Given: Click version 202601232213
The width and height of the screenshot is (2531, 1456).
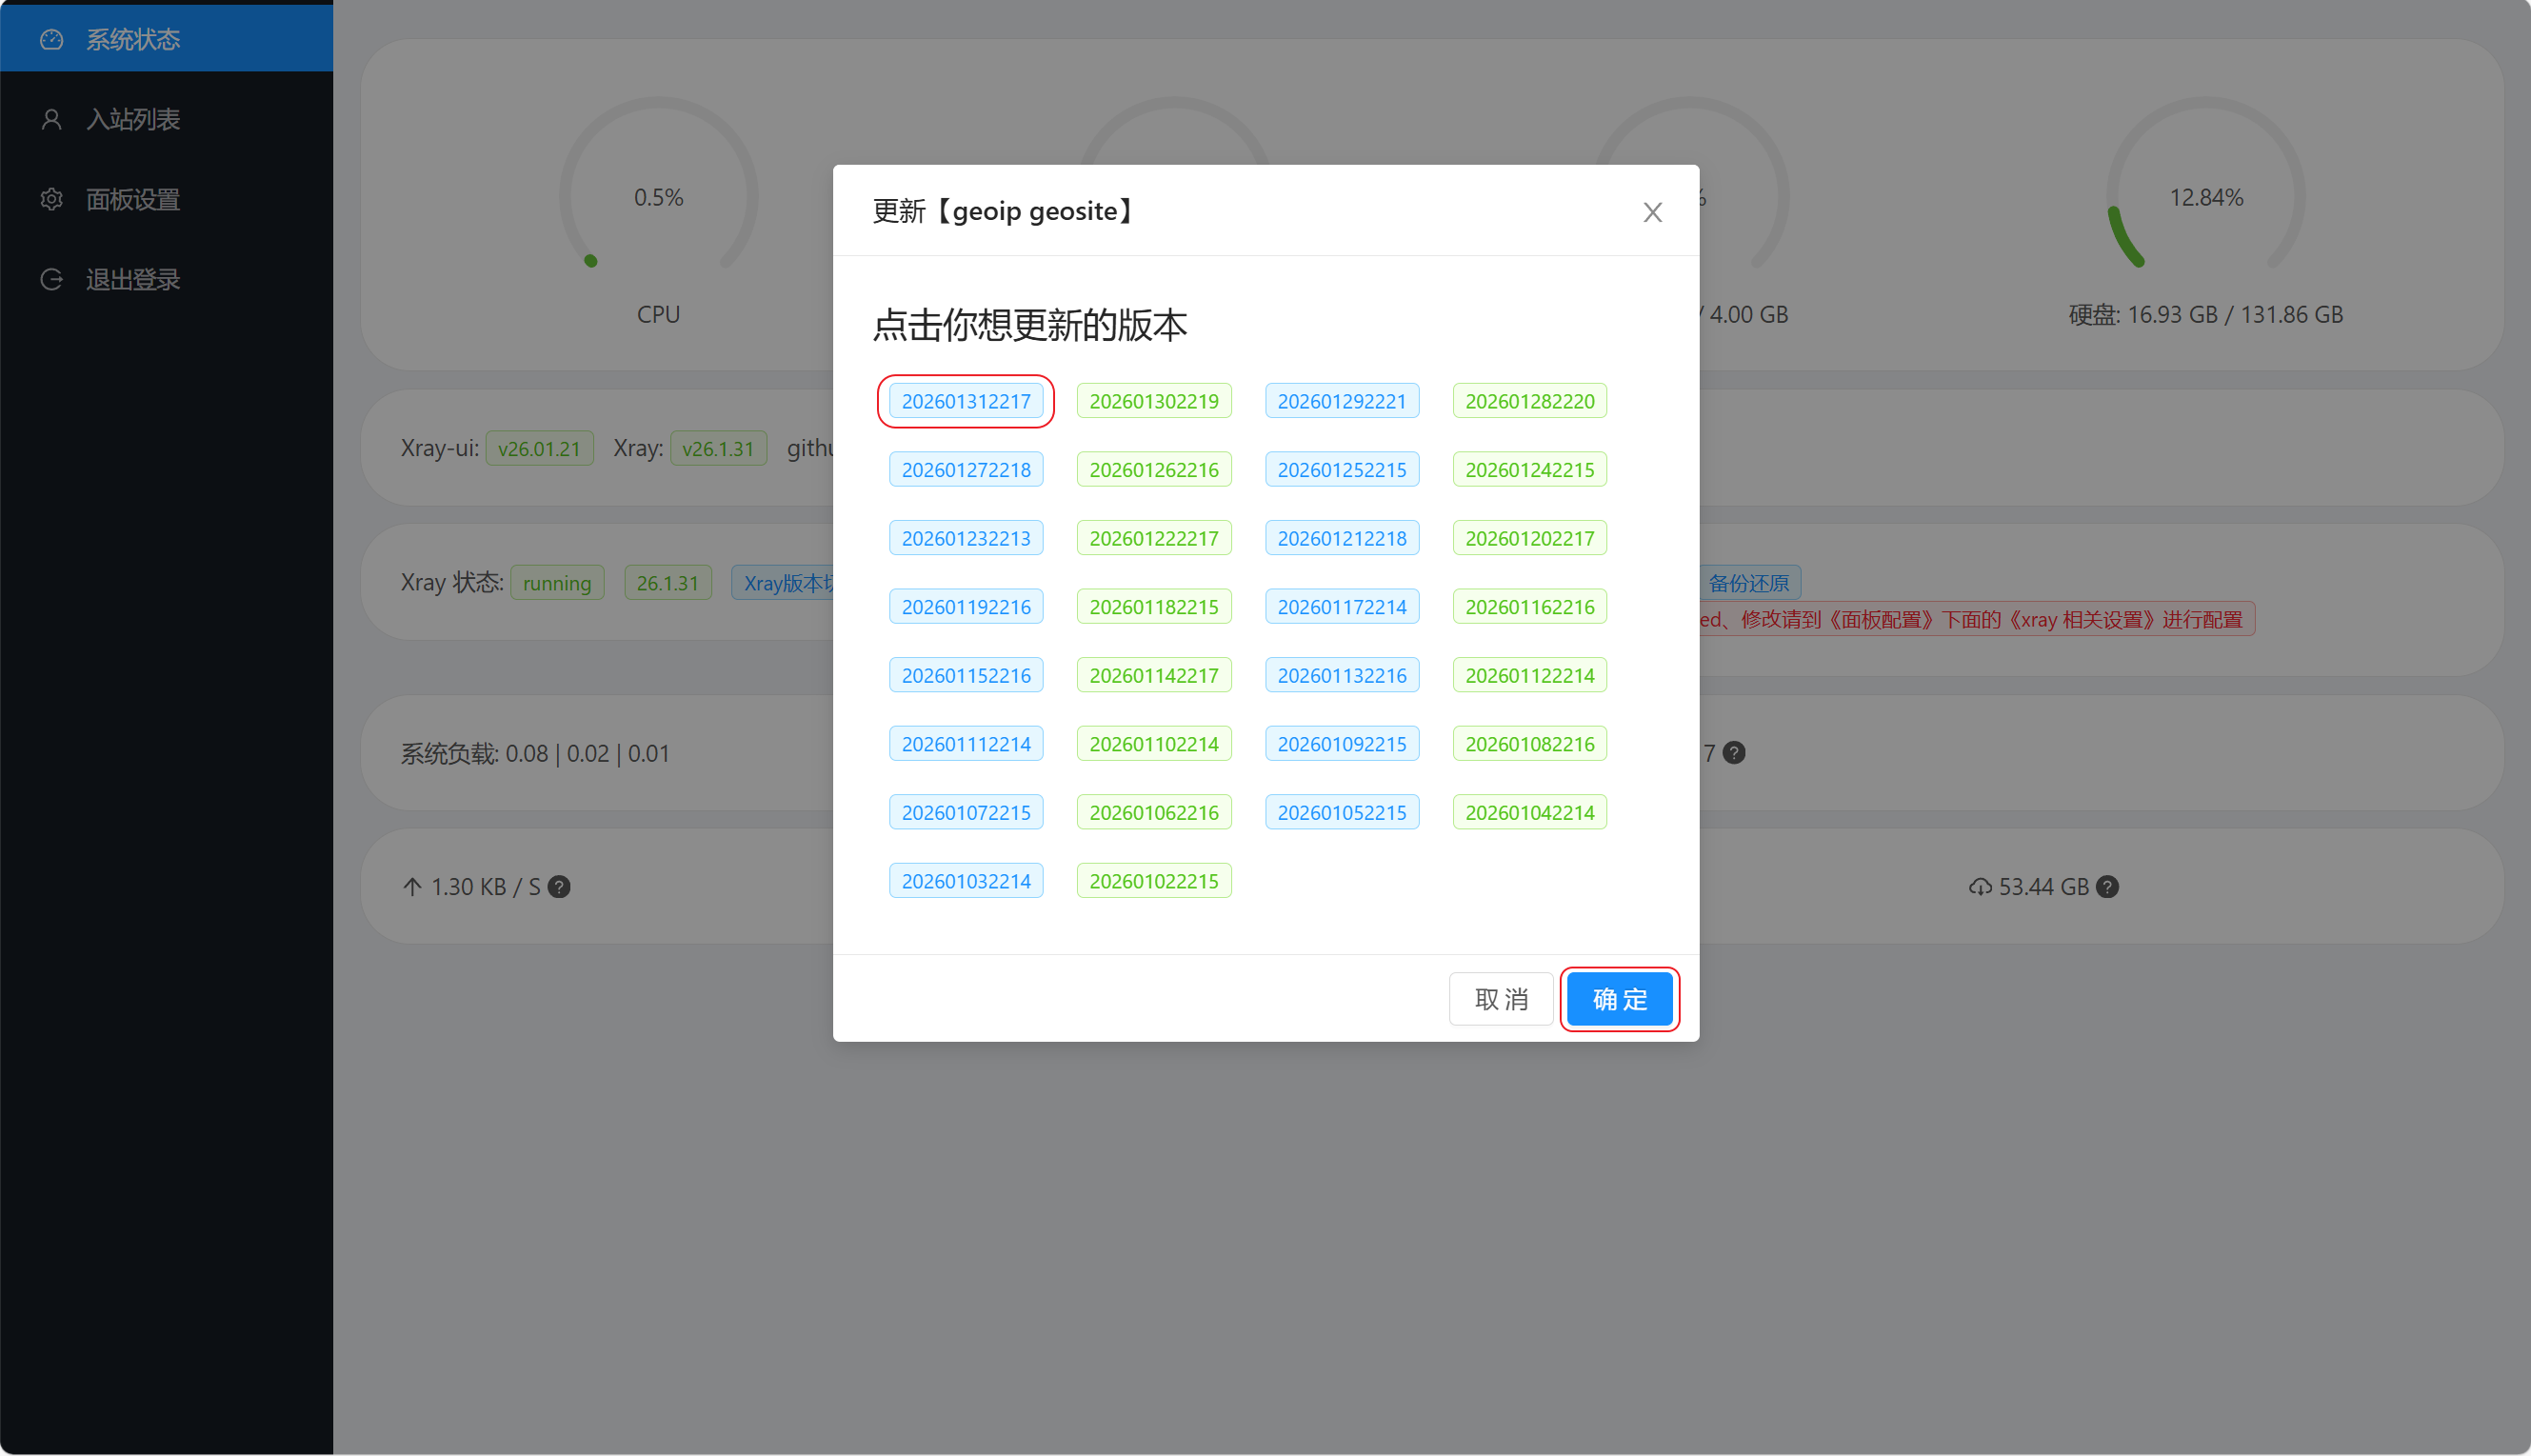Looking at the screenshot, I should click(965, 538).
